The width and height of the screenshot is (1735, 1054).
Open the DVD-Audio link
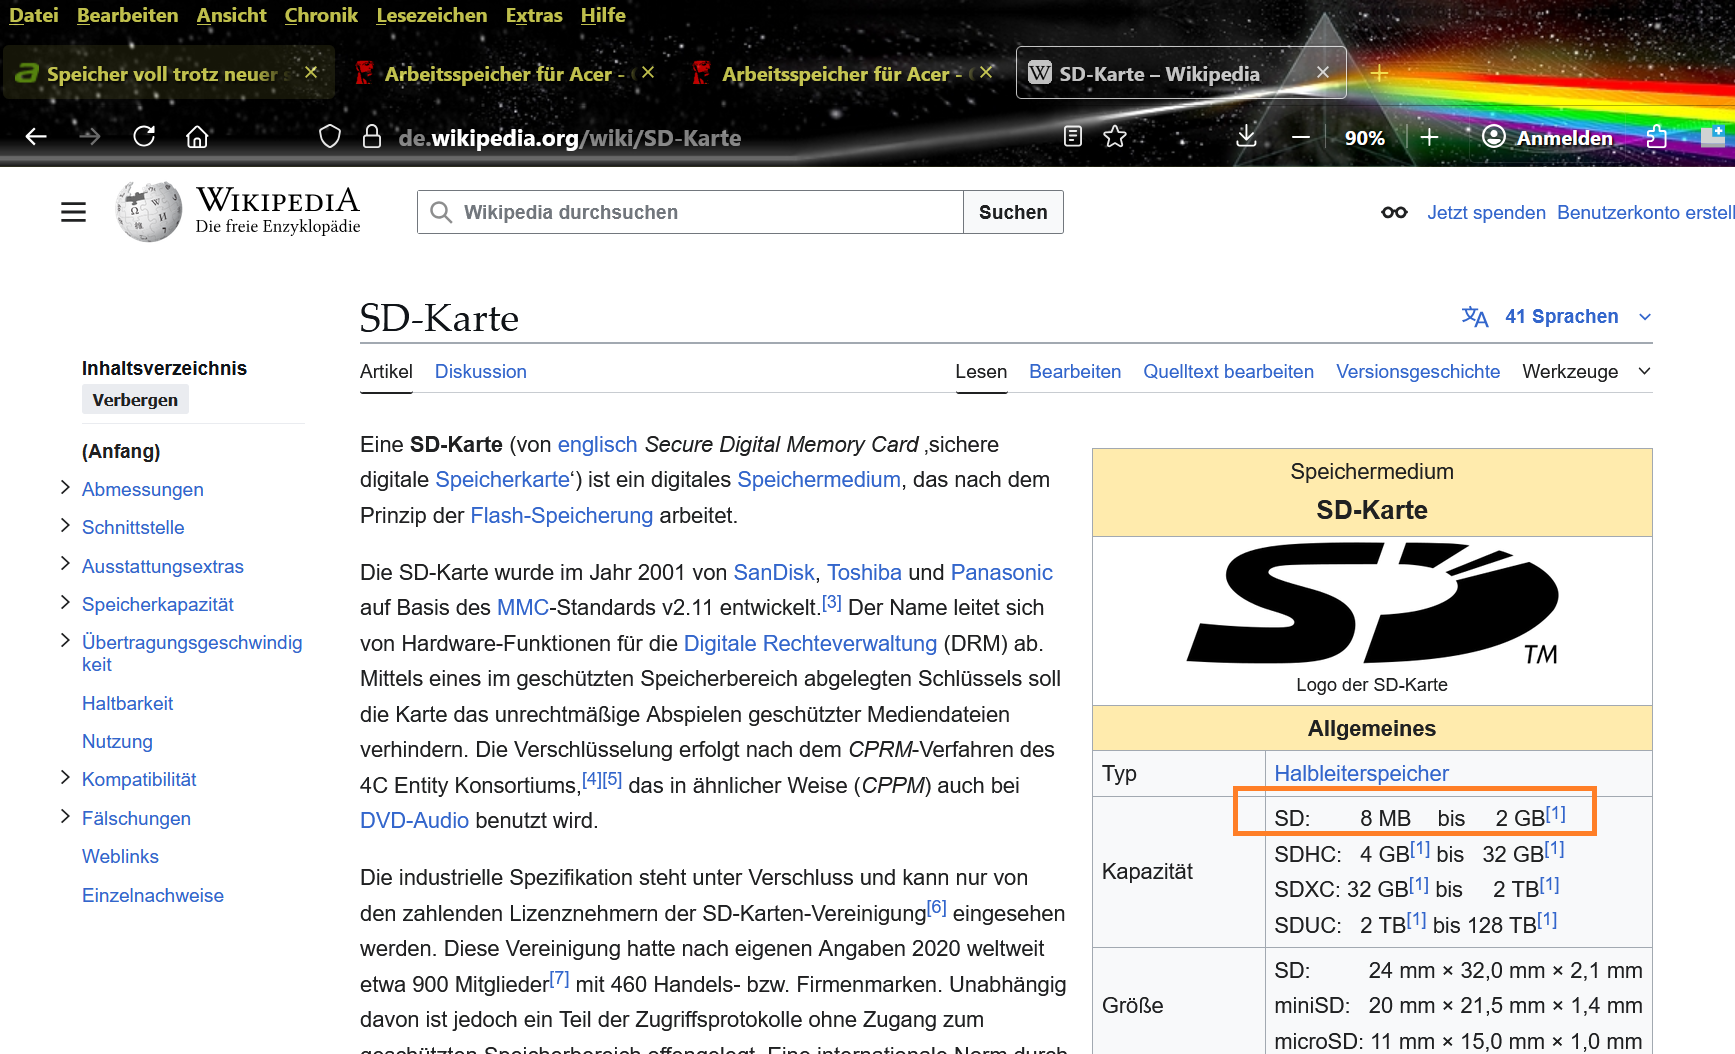[x=414, y=821]
